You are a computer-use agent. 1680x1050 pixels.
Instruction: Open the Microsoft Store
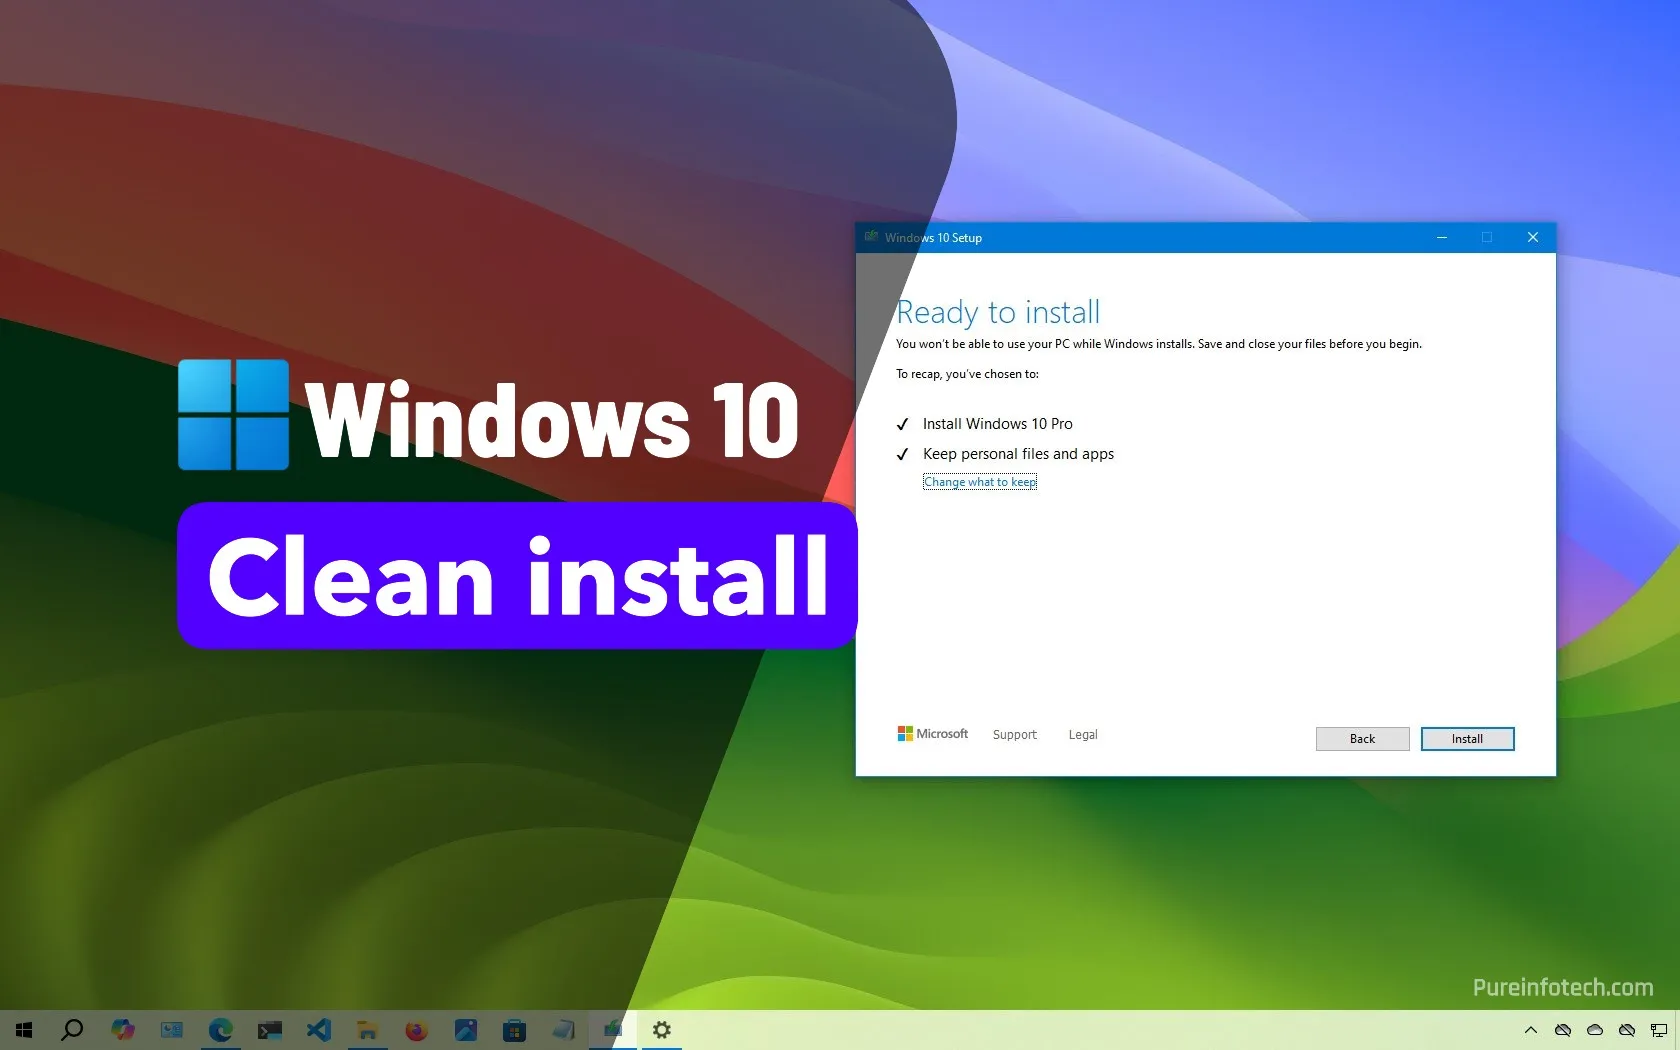coord(514,1030)
